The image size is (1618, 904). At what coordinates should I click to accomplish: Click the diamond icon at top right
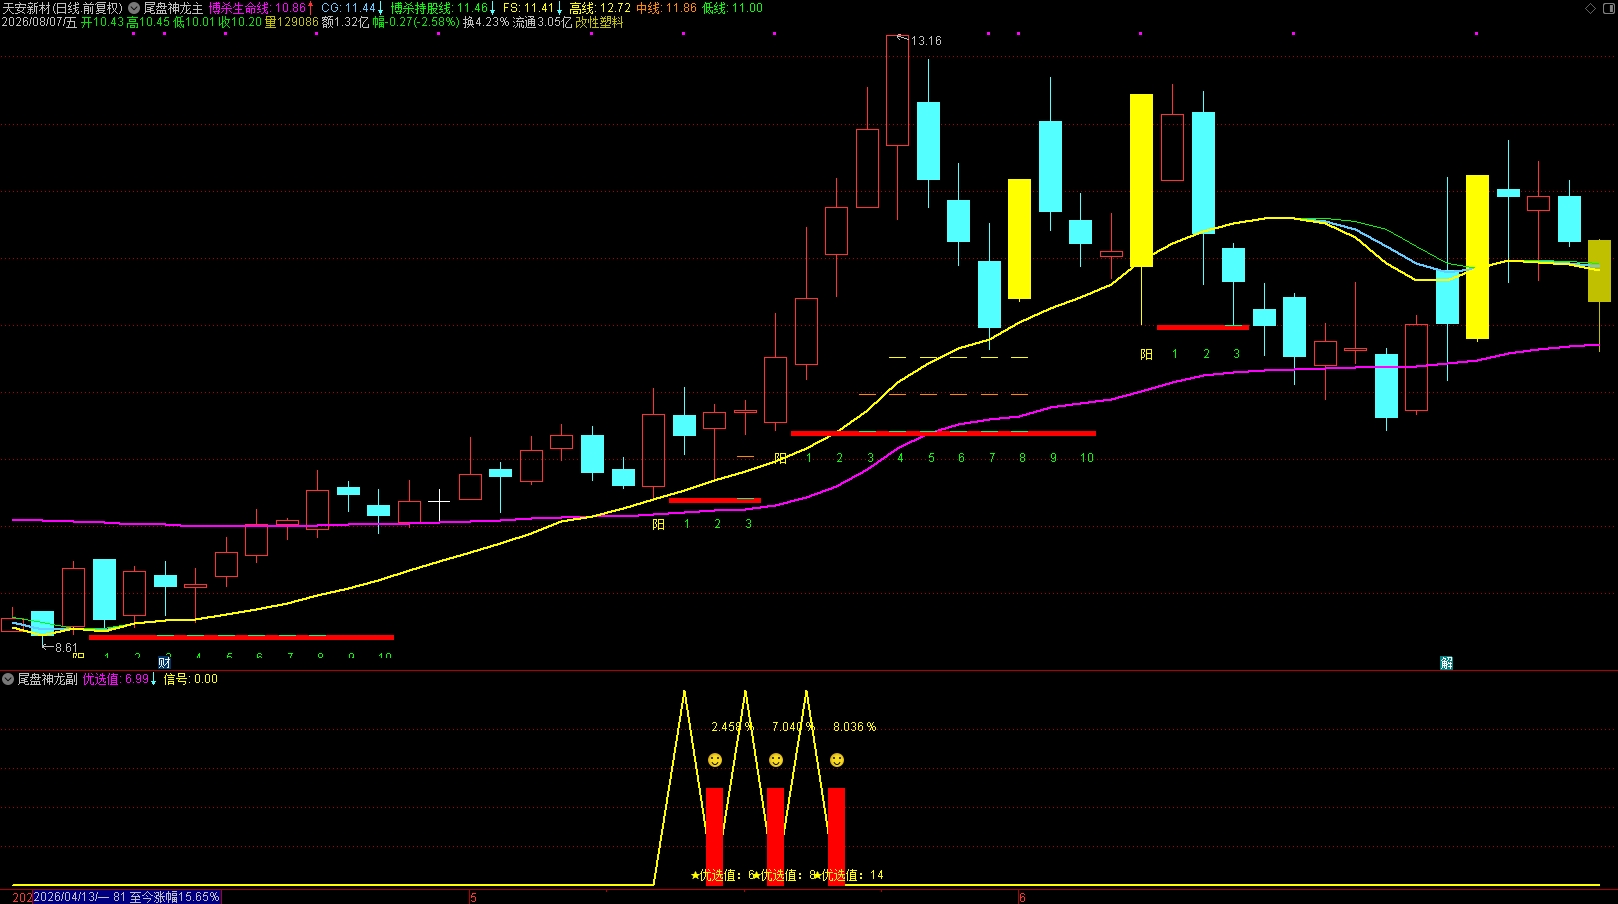1591,8
